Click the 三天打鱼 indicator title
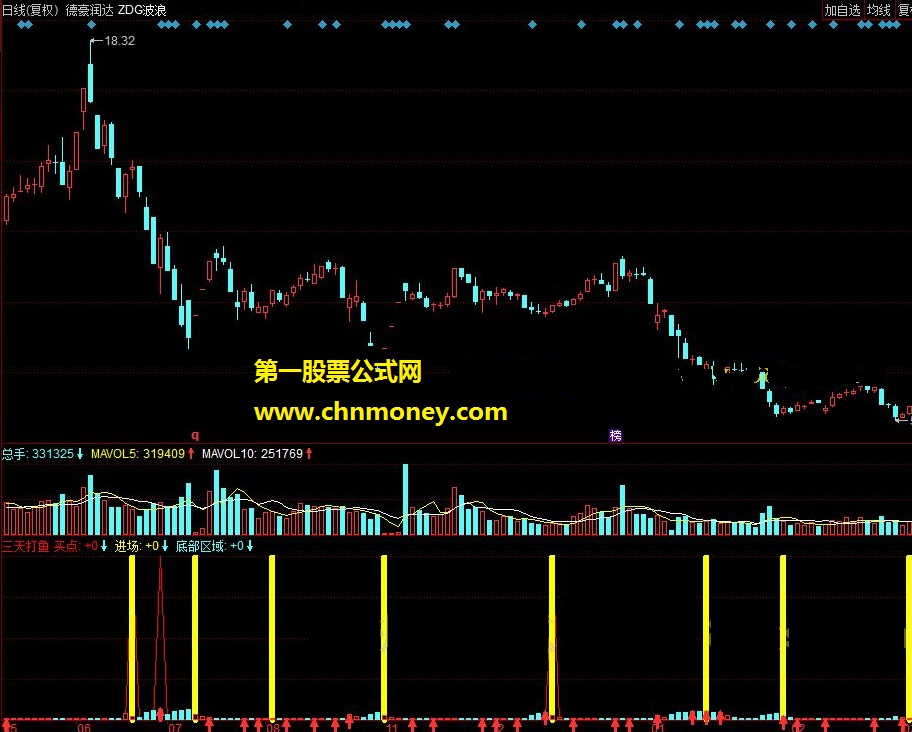 (x=26, y=546)
